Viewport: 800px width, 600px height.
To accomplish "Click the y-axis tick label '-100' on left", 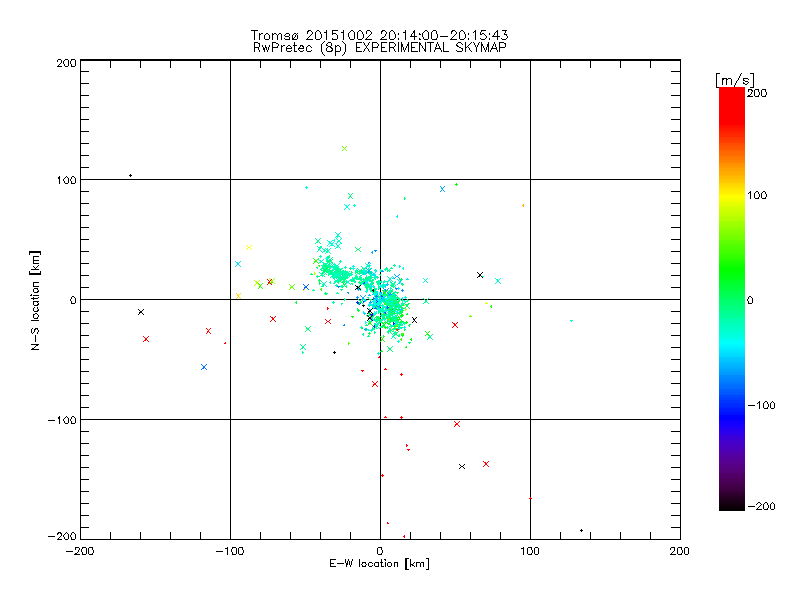I will coord(62,420).
